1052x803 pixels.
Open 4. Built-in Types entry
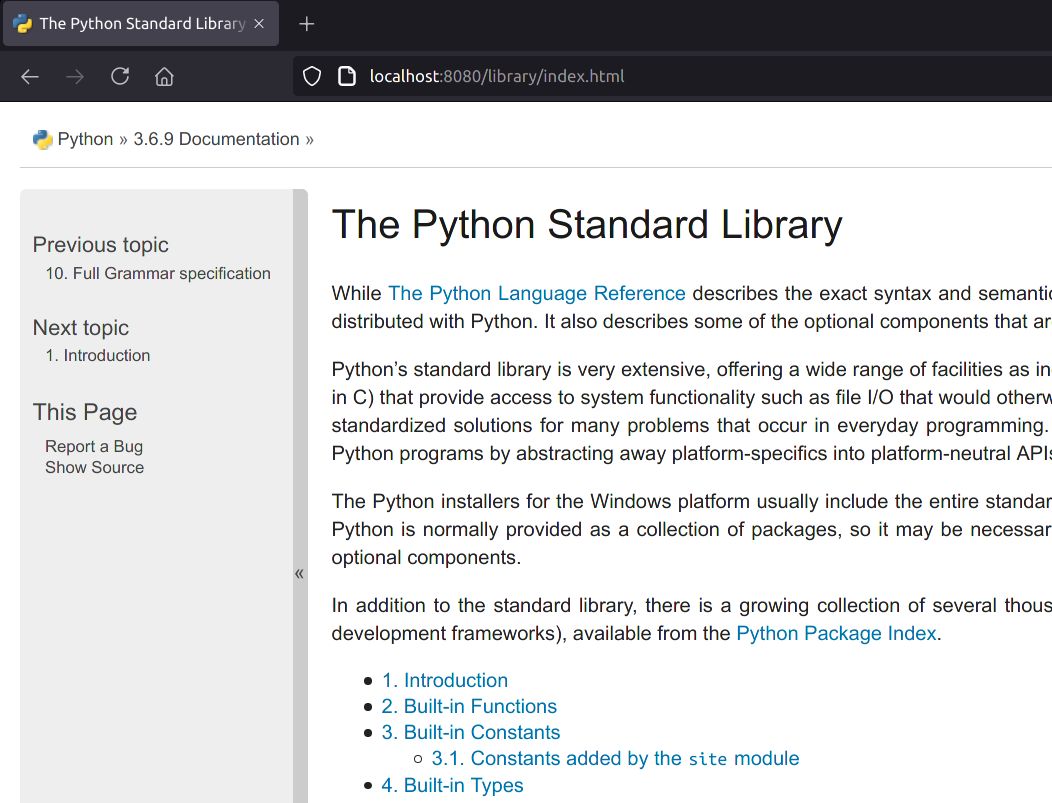452,785
